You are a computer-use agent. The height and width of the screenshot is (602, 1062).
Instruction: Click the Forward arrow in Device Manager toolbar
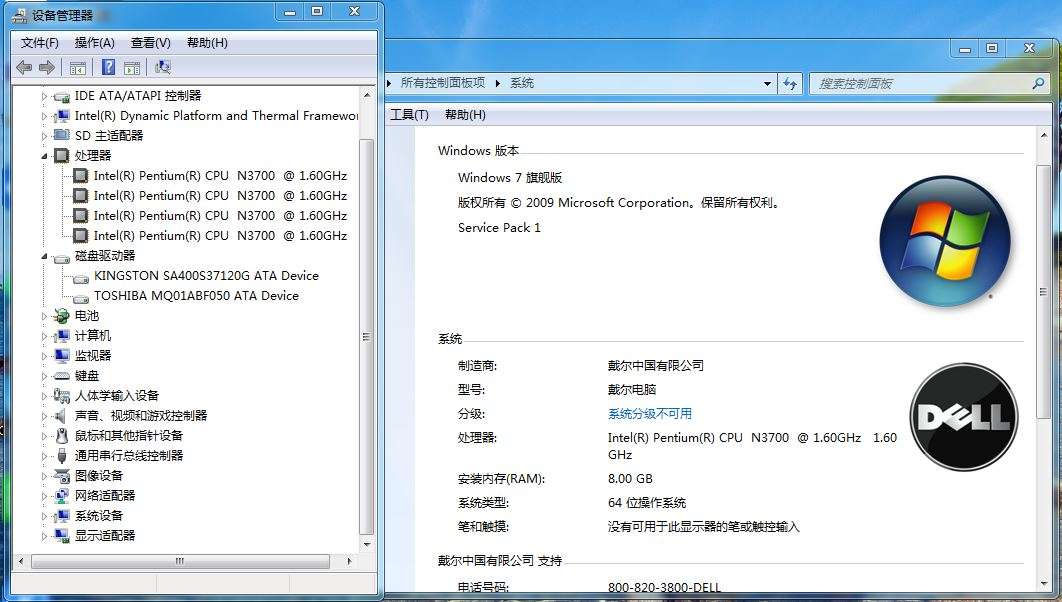(x=47, y=68)
